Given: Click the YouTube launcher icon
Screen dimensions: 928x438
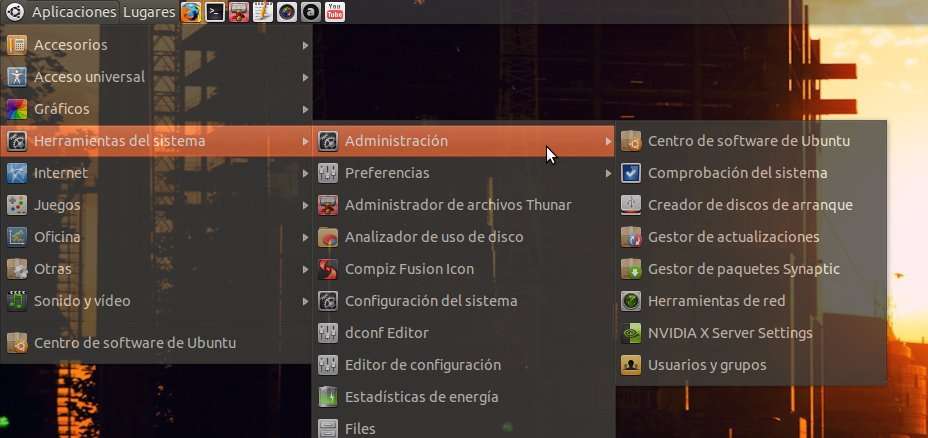Looking at the screenshot, I should coord(335,12).
